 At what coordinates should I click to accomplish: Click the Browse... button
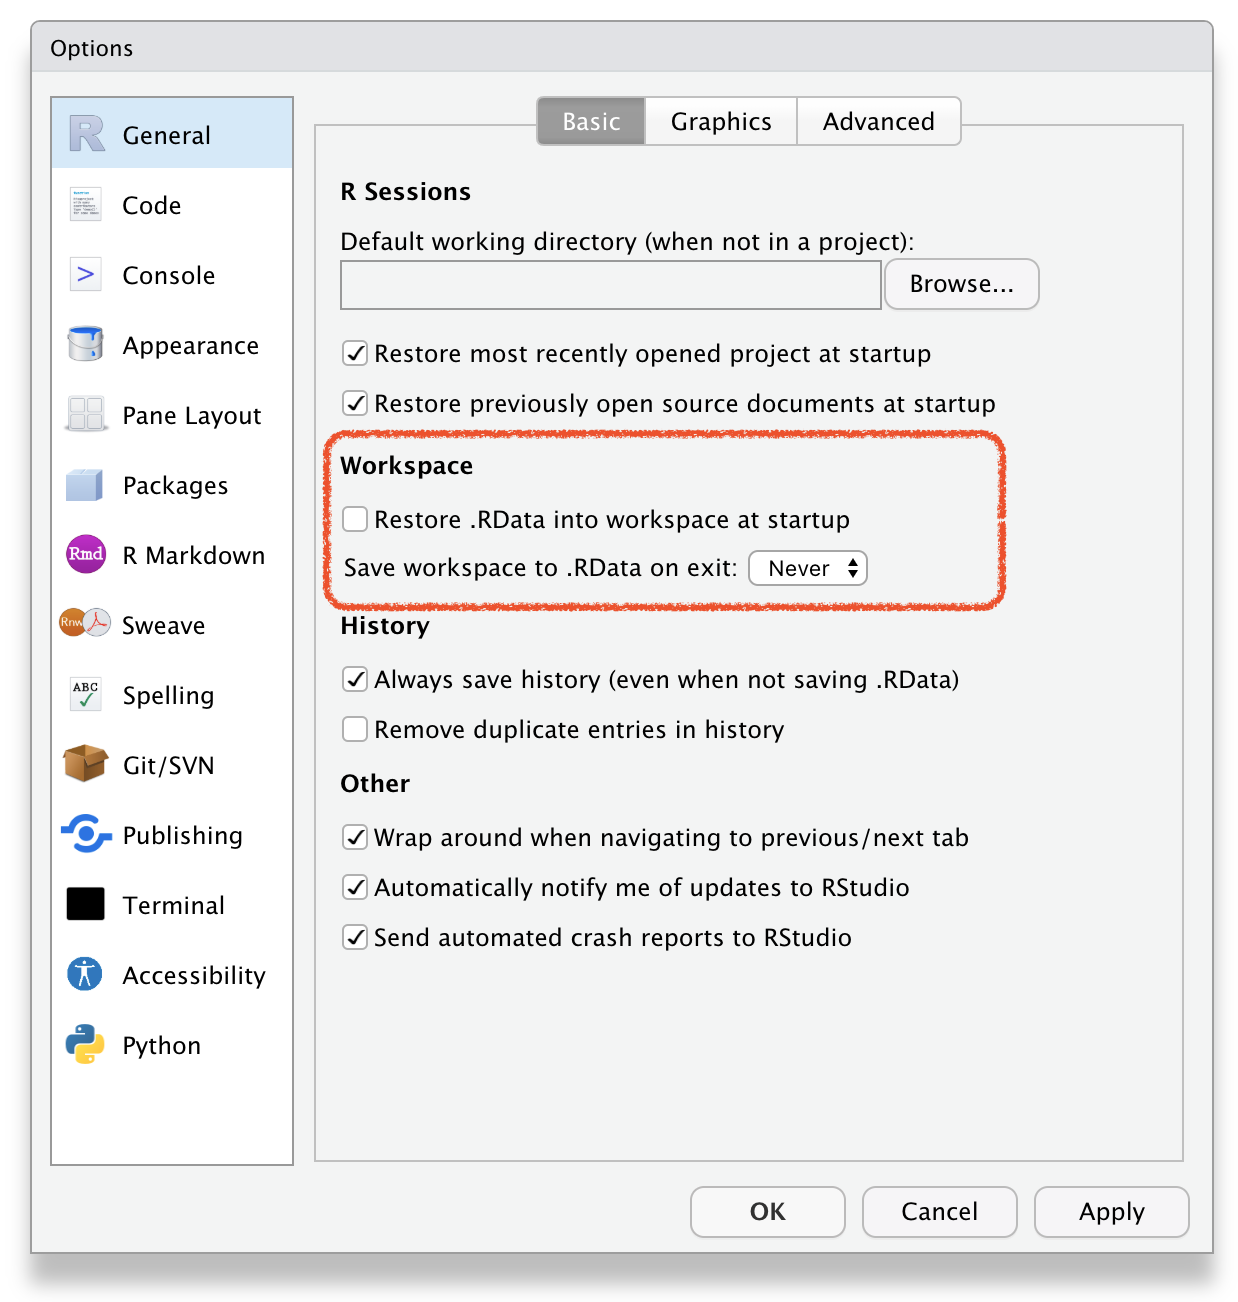click(x=962, y=284)
